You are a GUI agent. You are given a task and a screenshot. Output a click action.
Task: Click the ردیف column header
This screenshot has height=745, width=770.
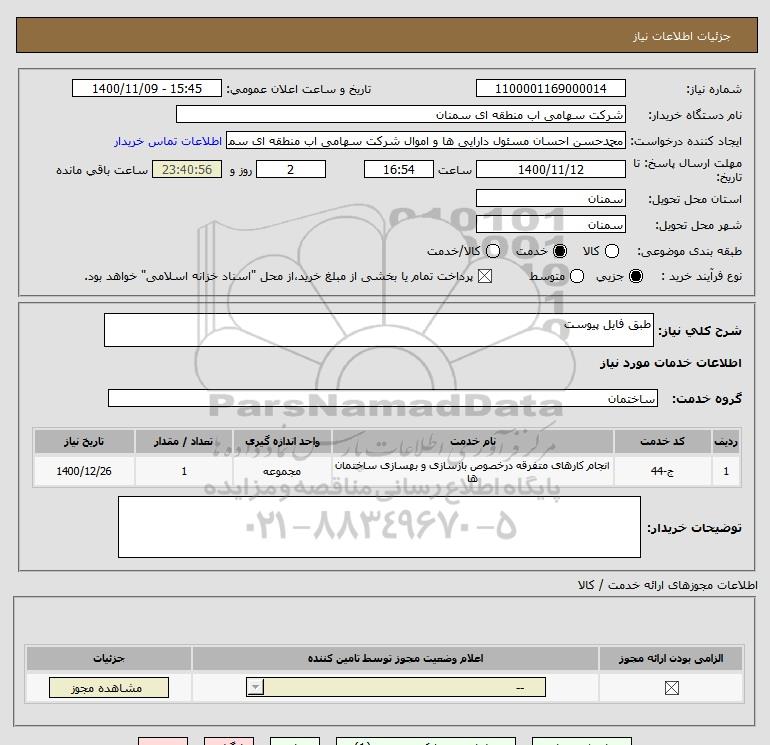coord(726,441)
